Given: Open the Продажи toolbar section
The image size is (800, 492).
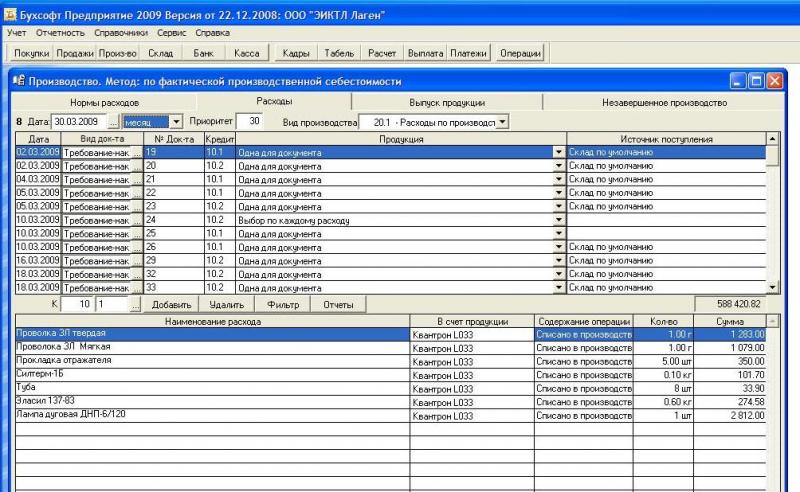Looking at the screenshot, I should pyautogui.click(x=75, y=53).
